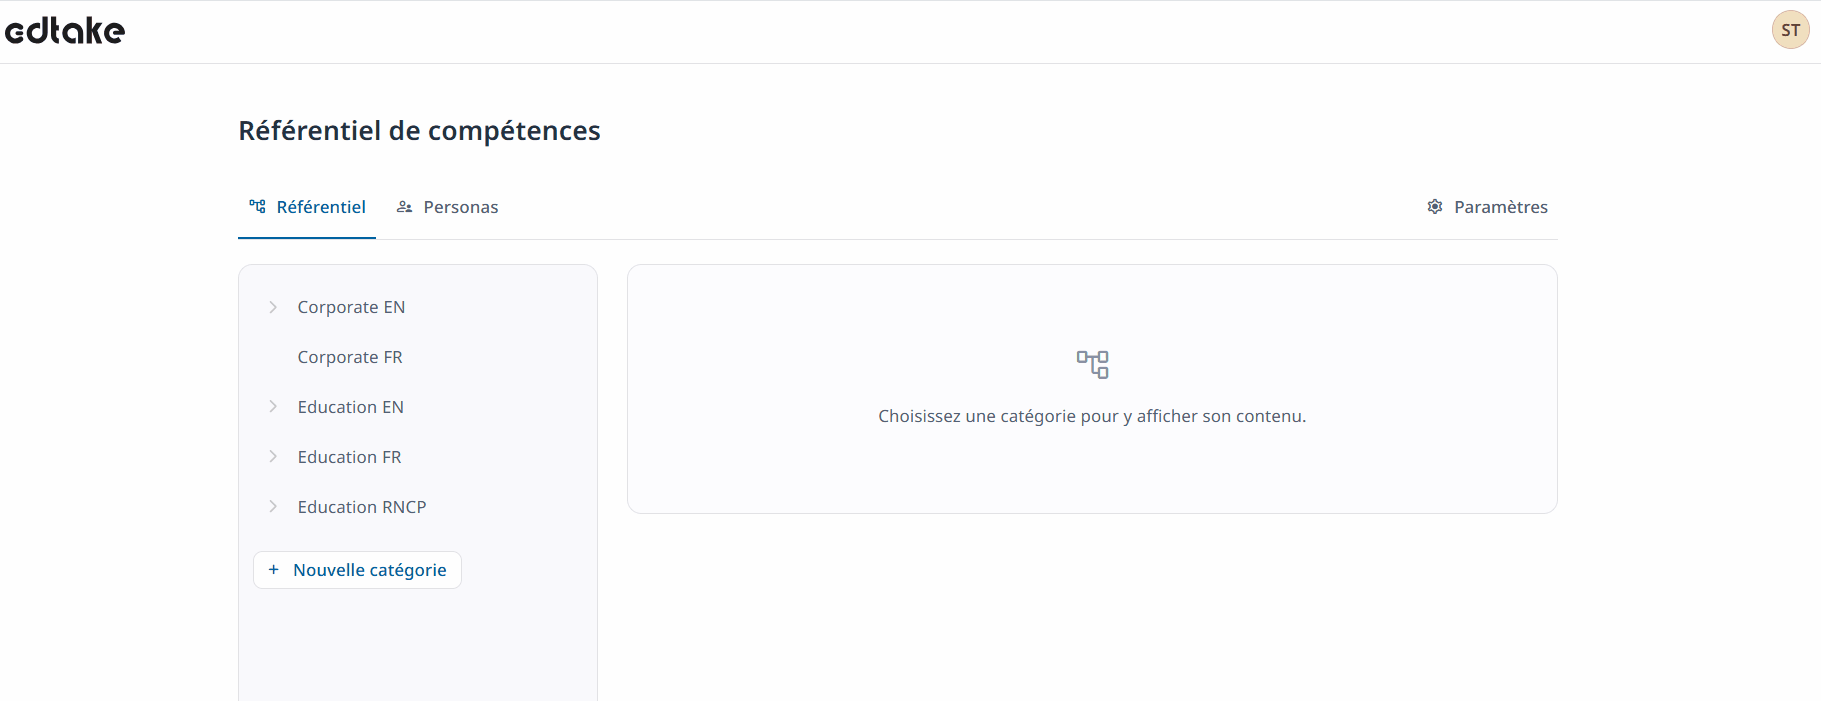
Task: Select the Corporate FR category
Action: [350, 357]
